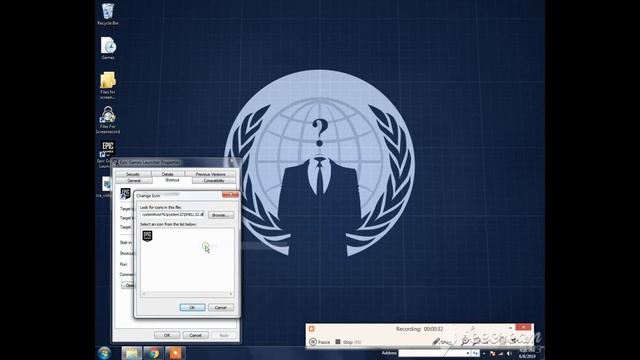Screen dimensions: 640x360
Task: Click the flag notification icon in system tray
Action: point(492,353)
